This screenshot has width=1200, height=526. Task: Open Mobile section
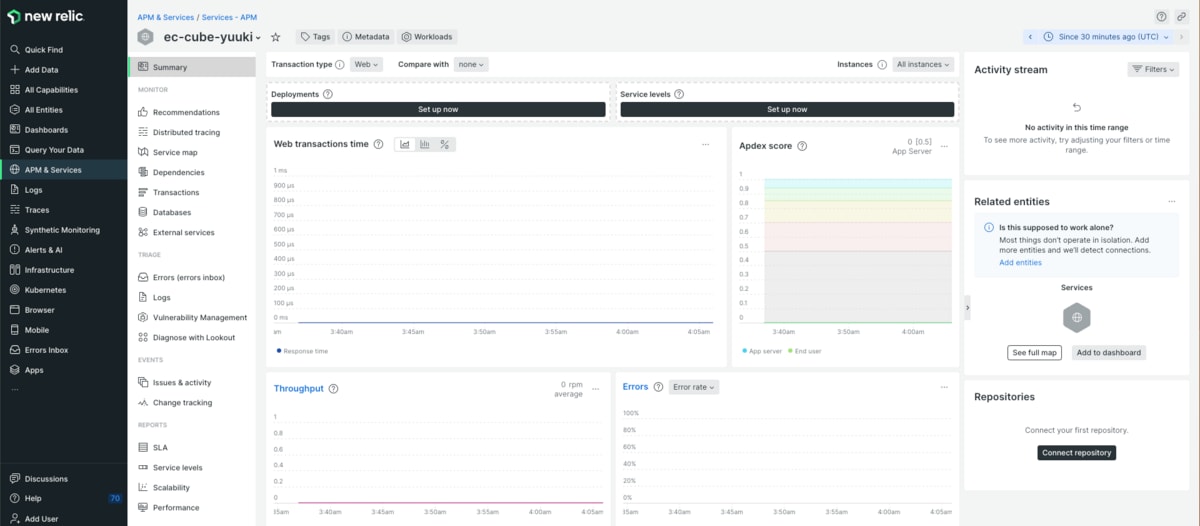tap(36, 330)
